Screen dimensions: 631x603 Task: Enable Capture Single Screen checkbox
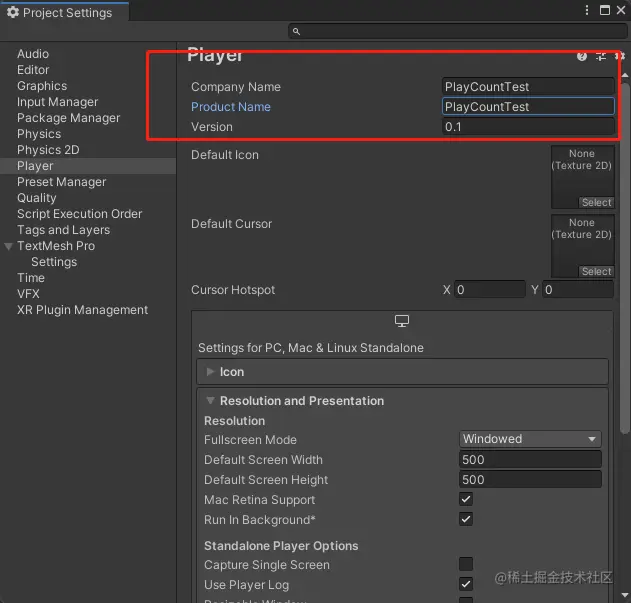pyautogui.click(x=466, y=564)
